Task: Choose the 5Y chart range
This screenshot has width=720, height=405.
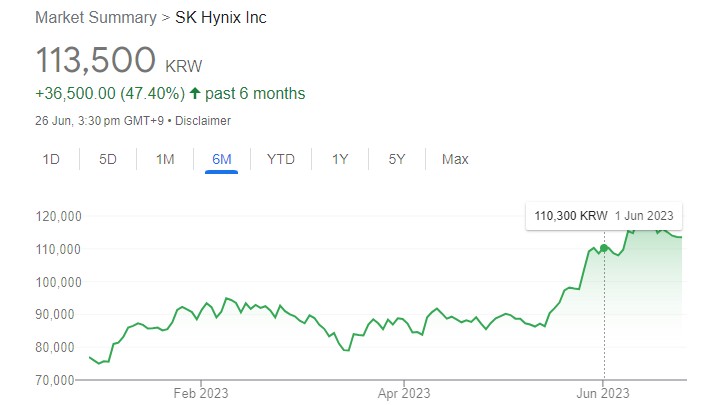Action: [397, 159]
